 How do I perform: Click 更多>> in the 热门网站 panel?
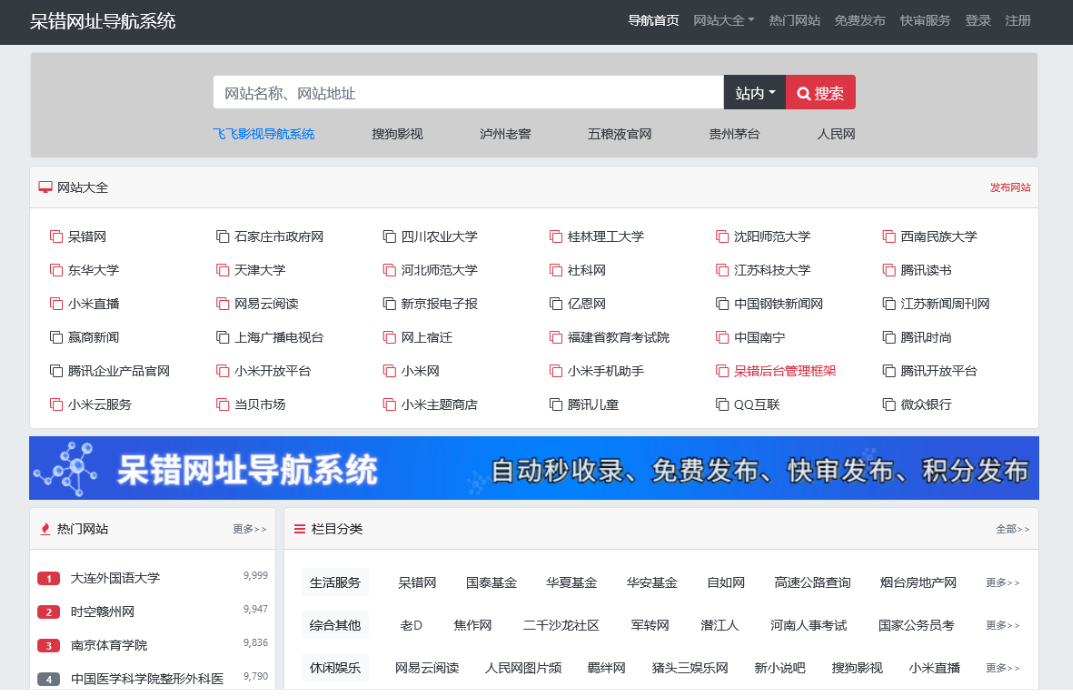click(x=249, y=529)
